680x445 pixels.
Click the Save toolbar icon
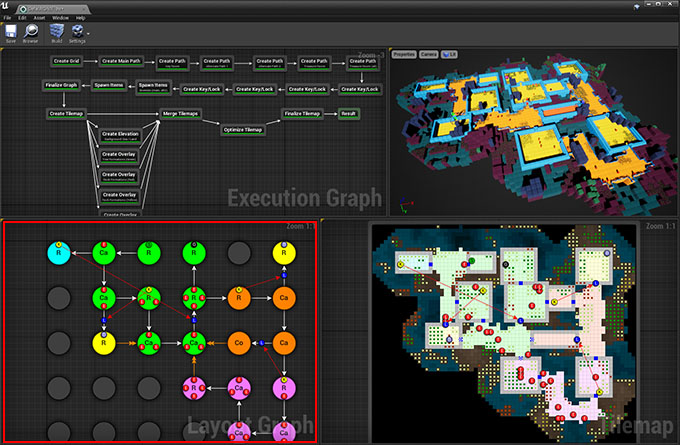tap(11, 31)
